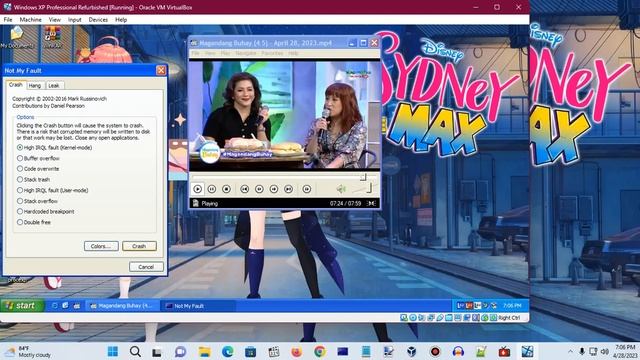Select the Stack trash option
Viewport: 640px width, 360px height.
coord(33,179)
